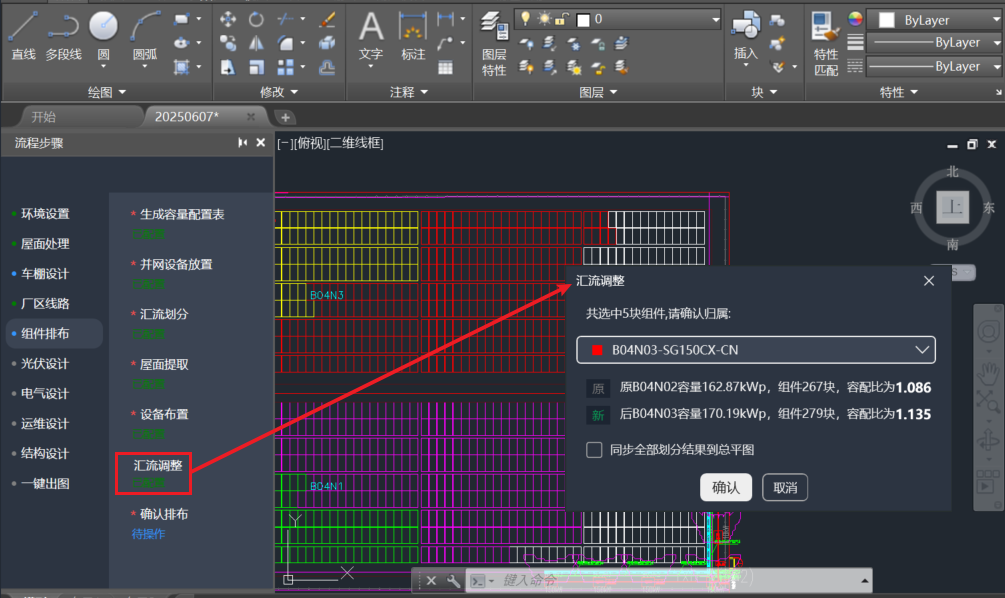This screenshot has width=1005, height=598.
Task: Choose the Rectangle tool in the Draw panel
Action: click(x=181, y=20)
